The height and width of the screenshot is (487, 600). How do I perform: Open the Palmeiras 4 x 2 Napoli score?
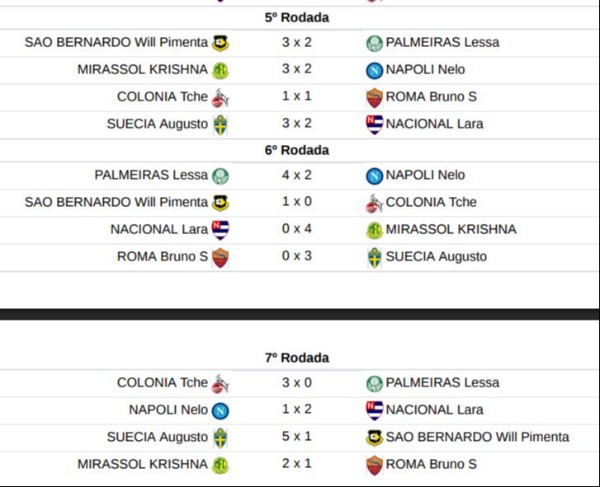[297, 175]
